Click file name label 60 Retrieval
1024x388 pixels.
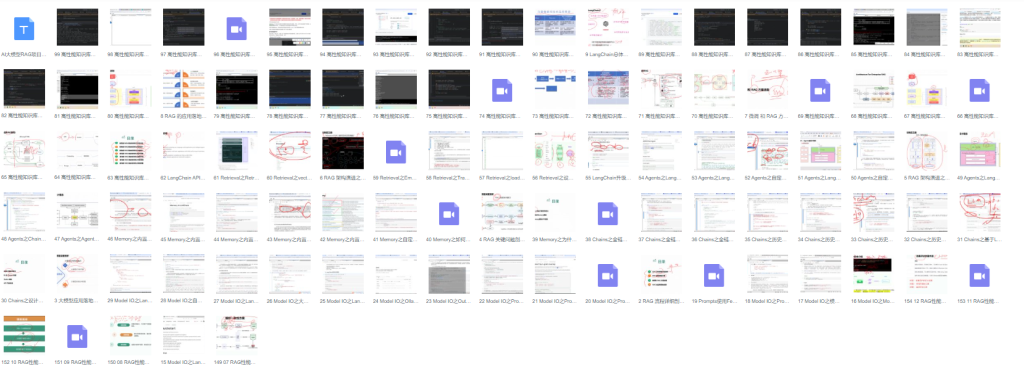(x=289, y=178)
